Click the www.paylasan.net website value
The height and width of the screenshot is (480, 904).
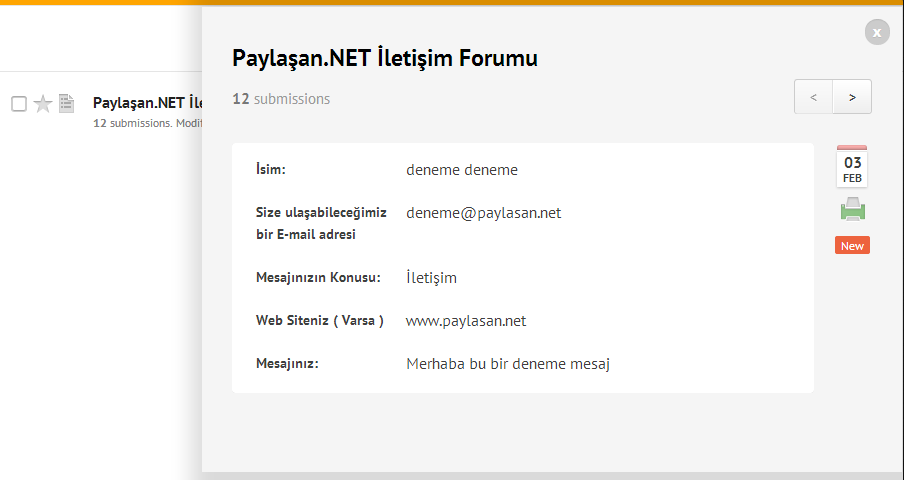click(466, 320)
